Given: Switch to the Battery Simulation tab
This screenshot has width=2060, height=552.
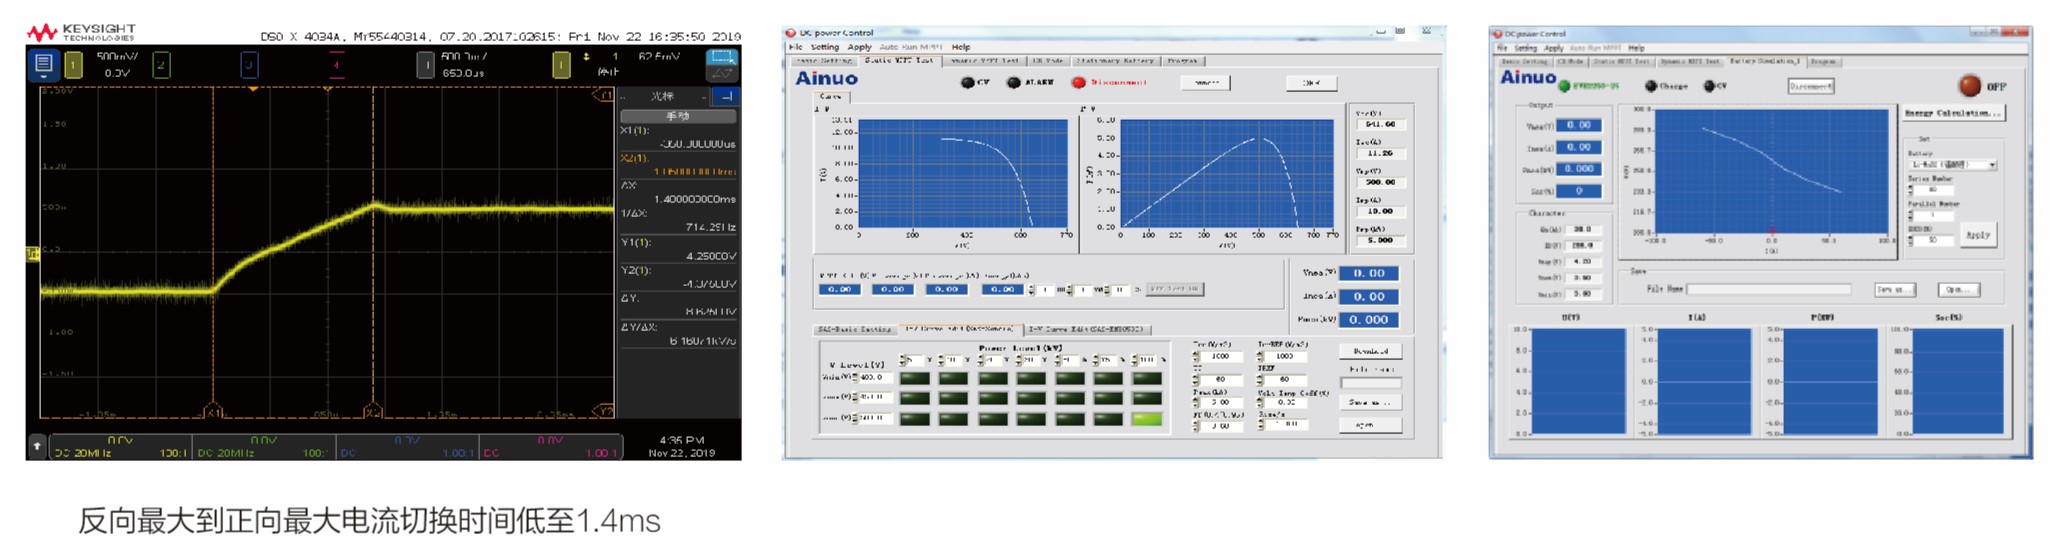Looking at the screenshot, I should pyautogui.click(x=1764, y=62).
